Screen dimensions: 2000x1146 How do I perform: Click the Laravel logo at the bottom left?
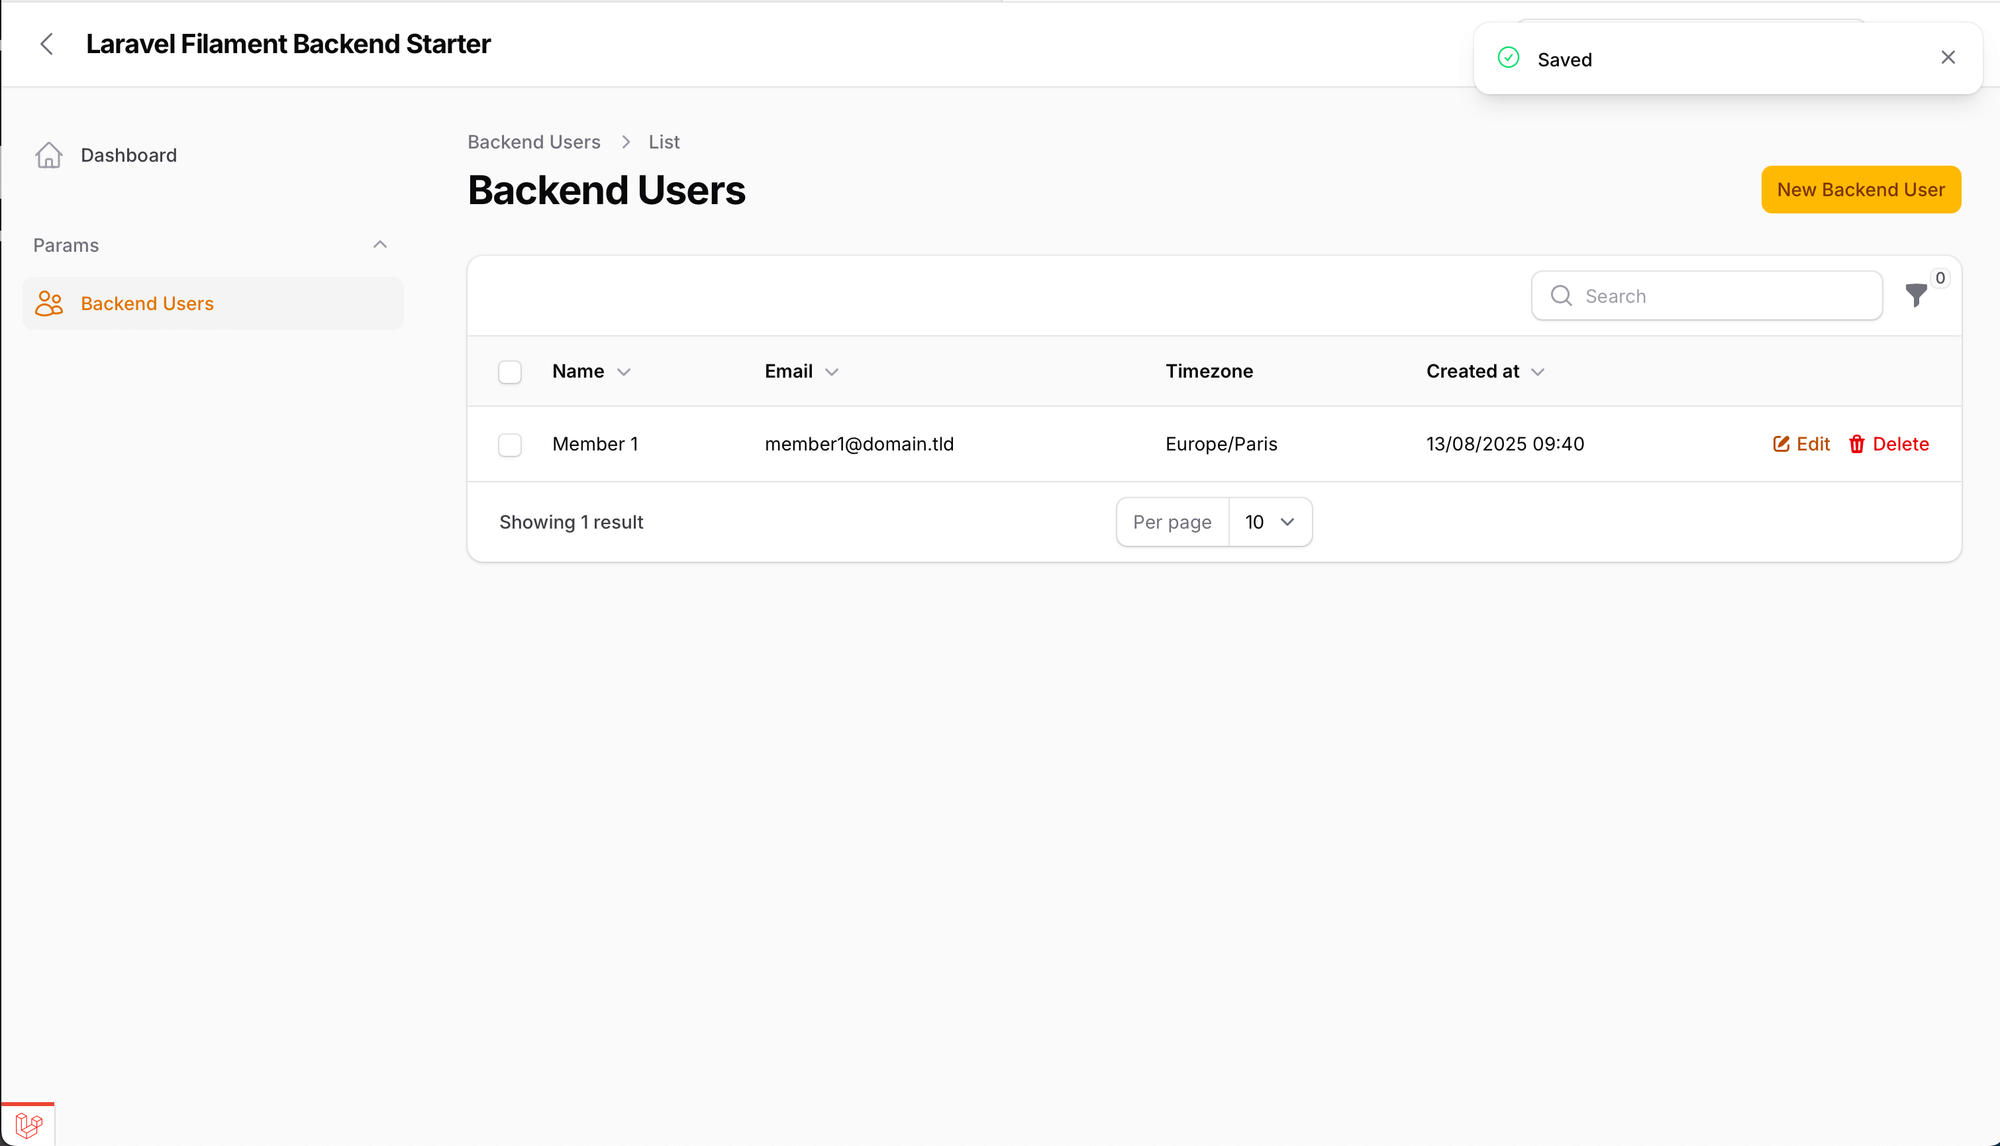pyautogui.click(x=28, y=1124)
